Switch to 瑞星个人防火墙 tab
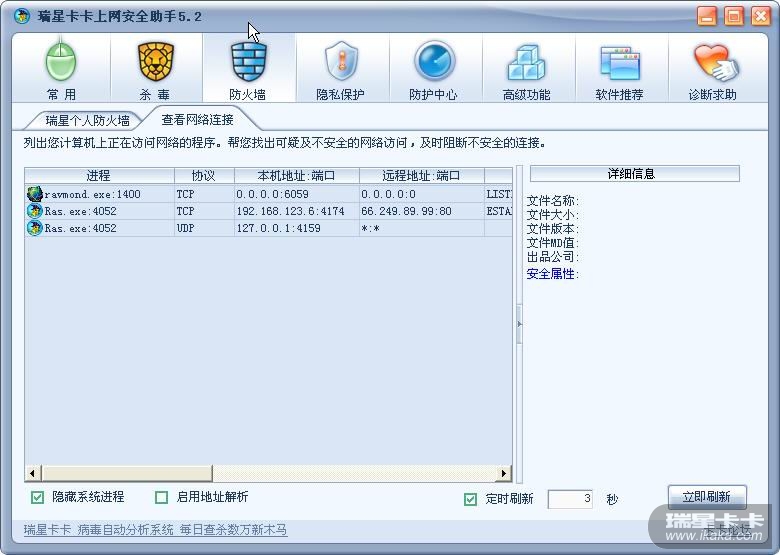 pos(87,120)
